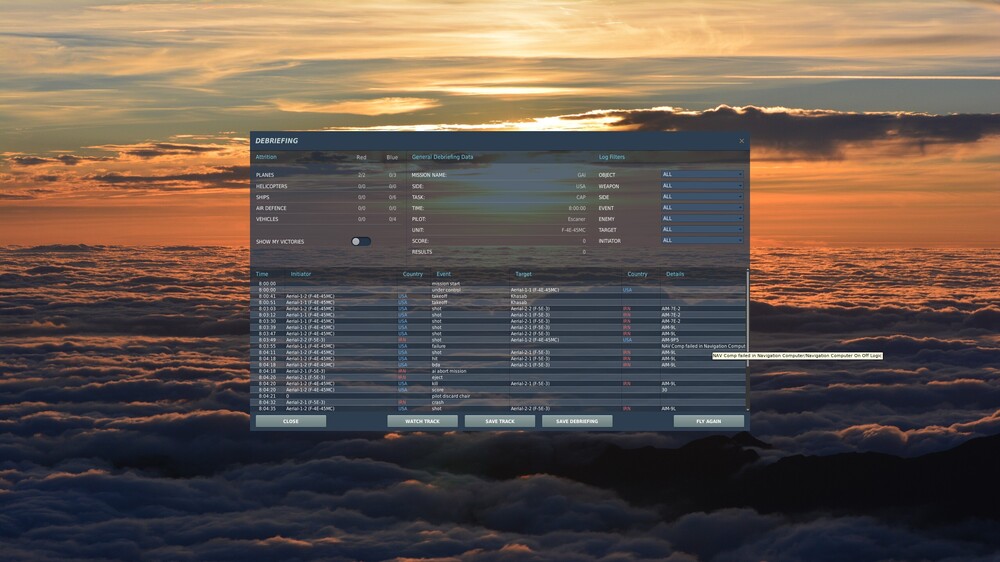Click the Ships attrition row label
1000x562 pixels.
pyautogui.click(x=263, y=197)
